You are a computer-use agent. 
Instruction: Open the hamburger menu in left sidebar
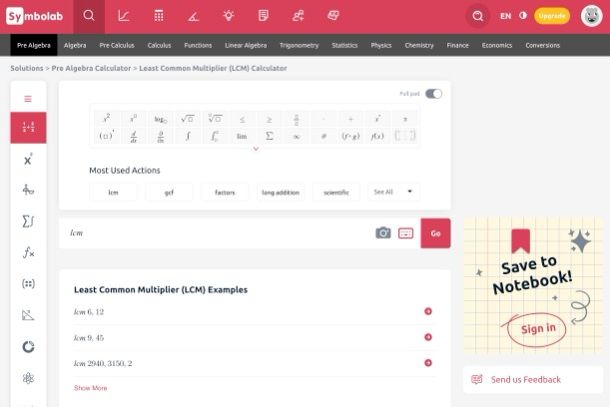pos(28,99)
